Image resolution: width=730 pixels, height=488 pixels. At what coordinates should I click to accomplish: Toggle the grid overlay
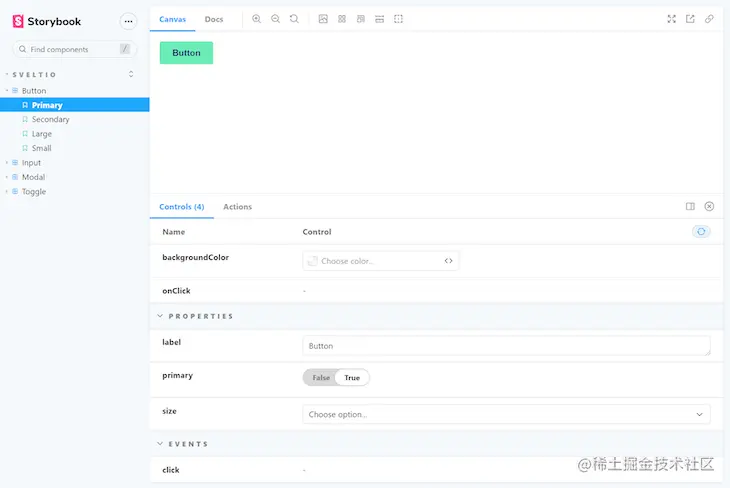342,19
